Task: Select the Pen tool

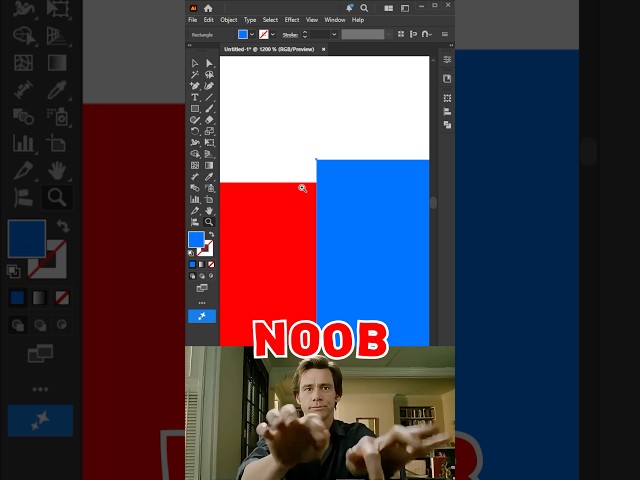Action: pyautogui.click(x=195, y=86)
